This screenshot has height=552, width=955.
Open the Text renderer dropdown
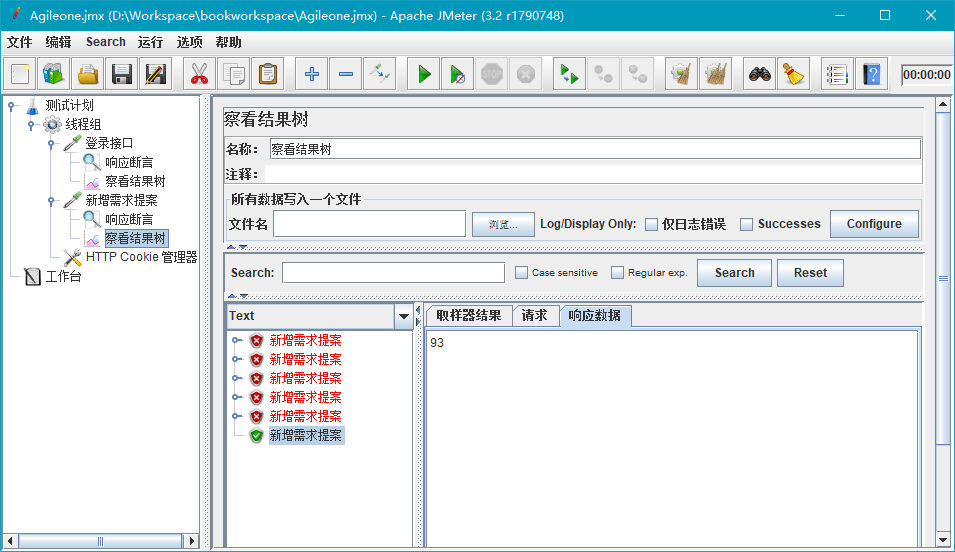tap(403, 316)
